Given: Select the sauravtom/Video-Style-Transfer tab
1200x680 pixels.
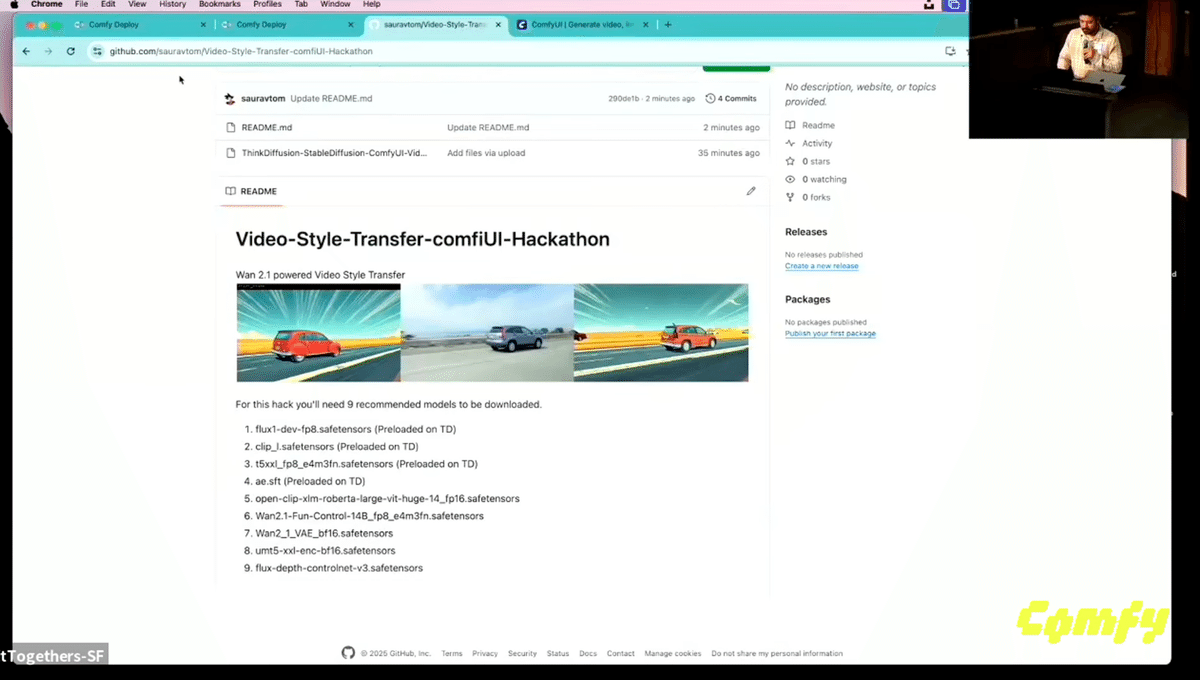Looking at the screenshot, I should pyautogui.click(x=435, y=24).
